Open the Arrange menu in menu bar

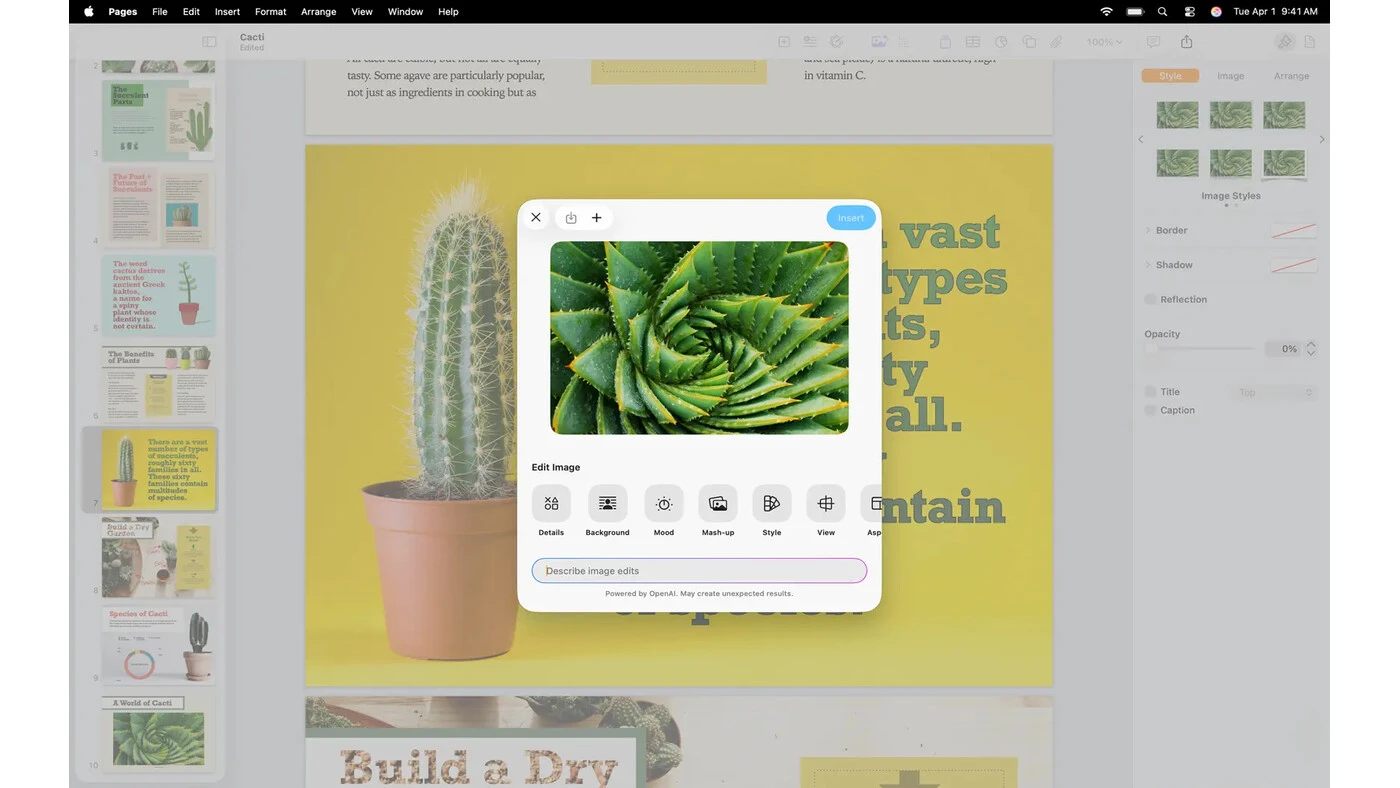[x=318, y=12]
